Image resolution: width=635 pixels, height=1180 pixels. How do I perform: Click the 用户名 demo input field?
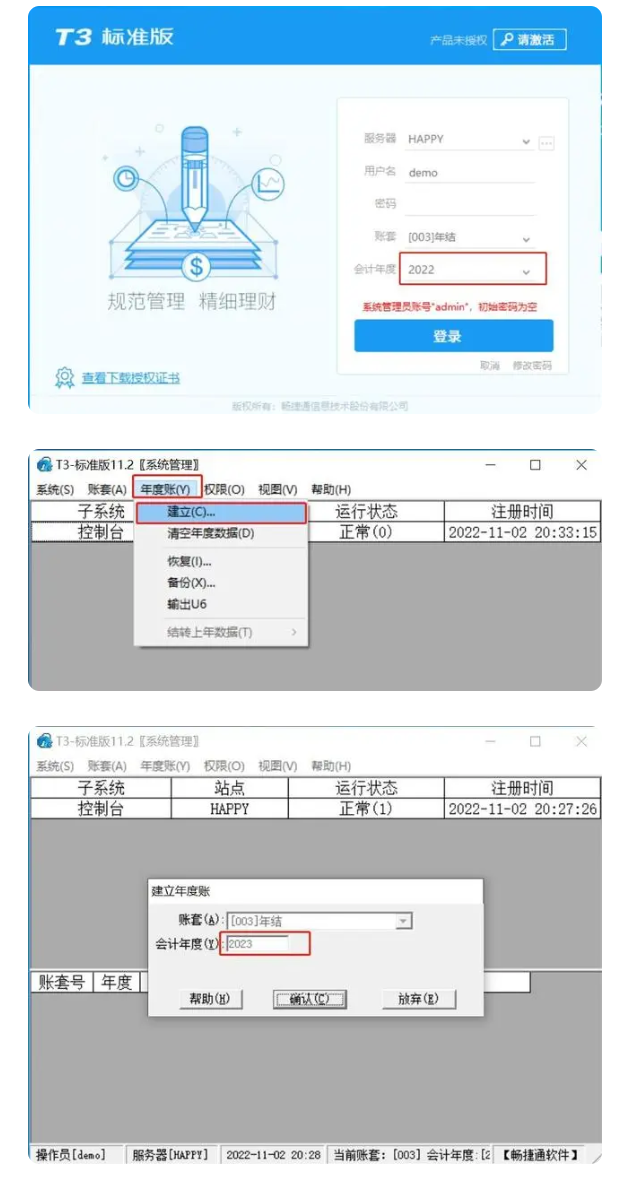469,172
